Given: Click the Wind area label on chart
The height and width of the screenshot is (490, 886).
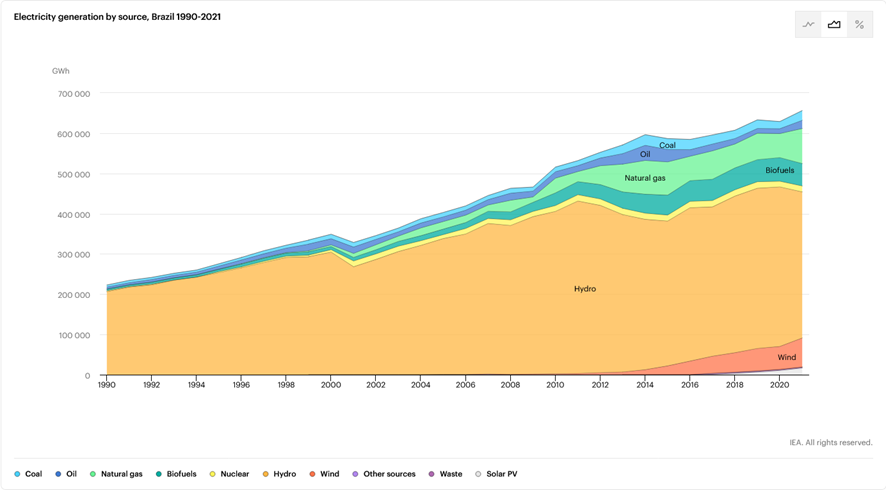Looking at the screenshot, I should pos(787,357).
